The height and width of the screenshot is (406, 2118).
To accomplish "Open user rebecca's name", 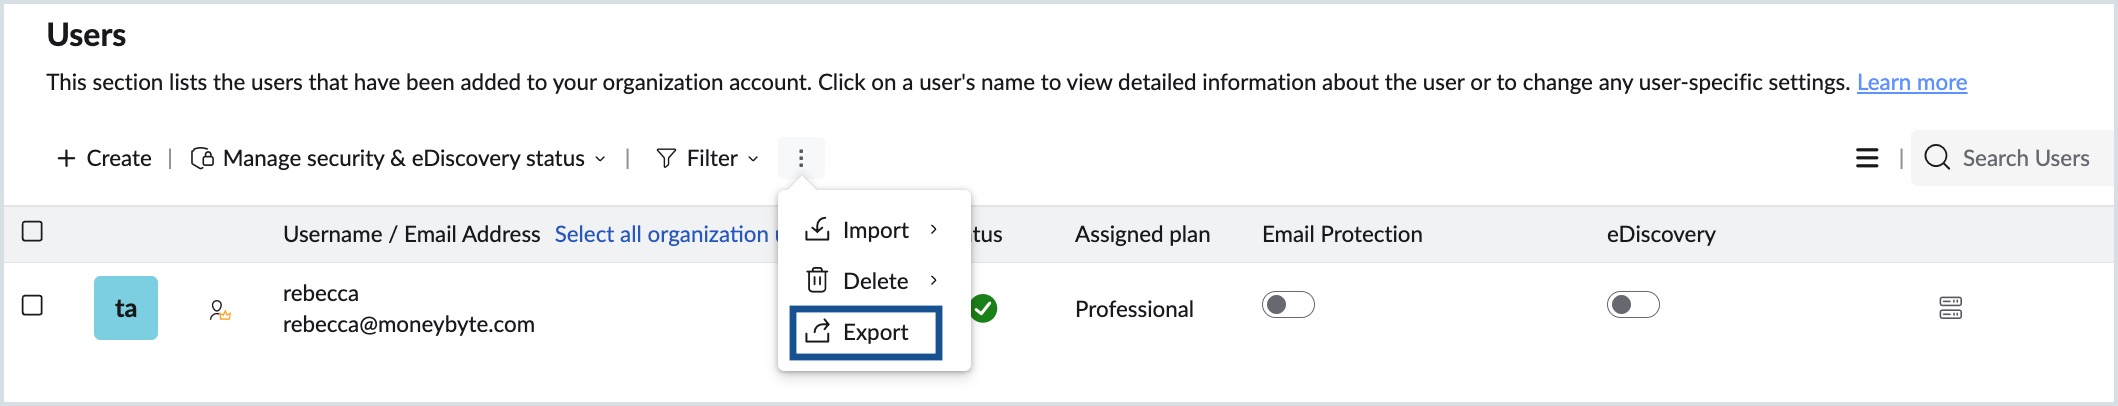I will [x=321, y=293].
